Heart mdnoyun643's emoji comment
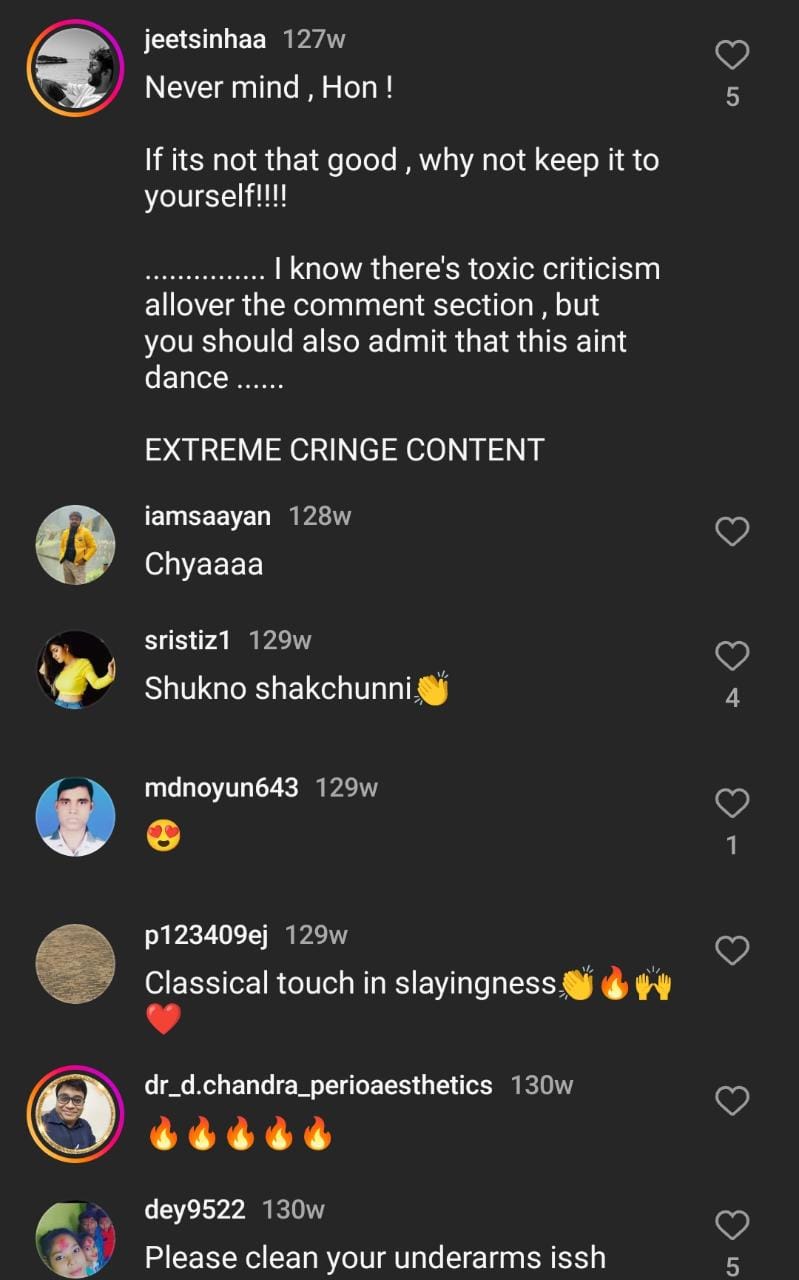The image size is (799, 1280). tap(732, 803)
